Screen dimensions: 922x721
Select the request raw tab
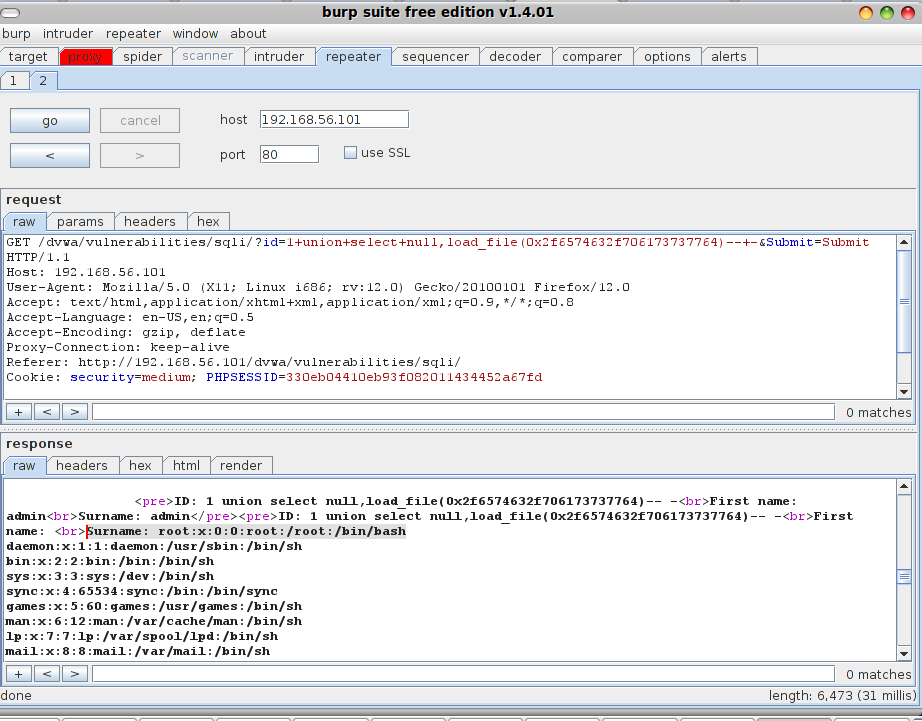point(24,222)
